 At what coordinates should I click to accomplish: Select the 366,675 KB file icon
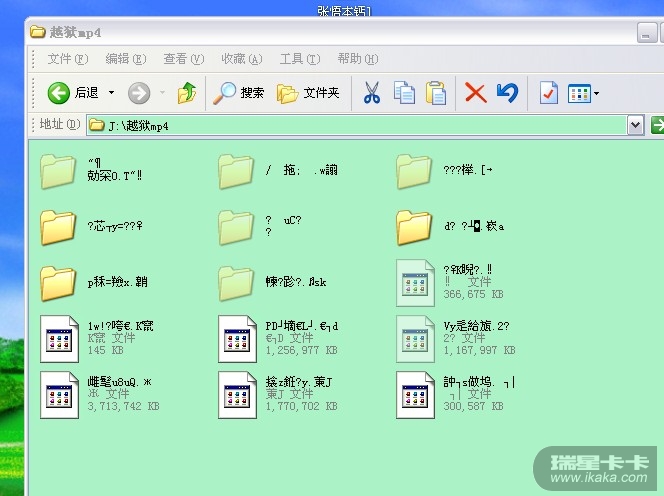pyautogui.click(x=415, y=283)
